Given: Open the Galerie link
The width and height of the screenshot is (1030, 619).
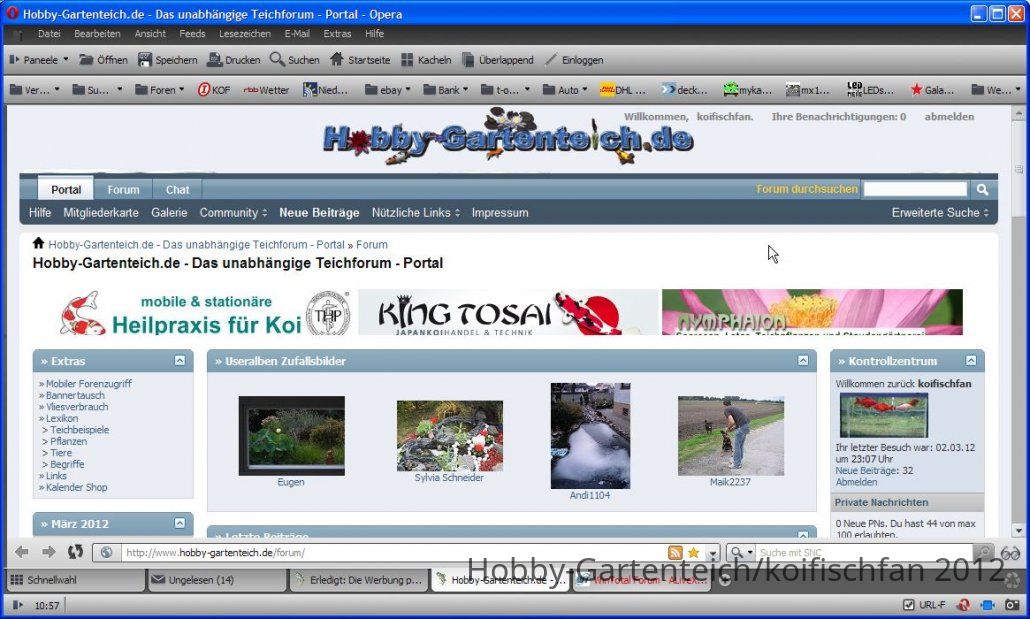Looking at the screenshot, I should point(169,213).
